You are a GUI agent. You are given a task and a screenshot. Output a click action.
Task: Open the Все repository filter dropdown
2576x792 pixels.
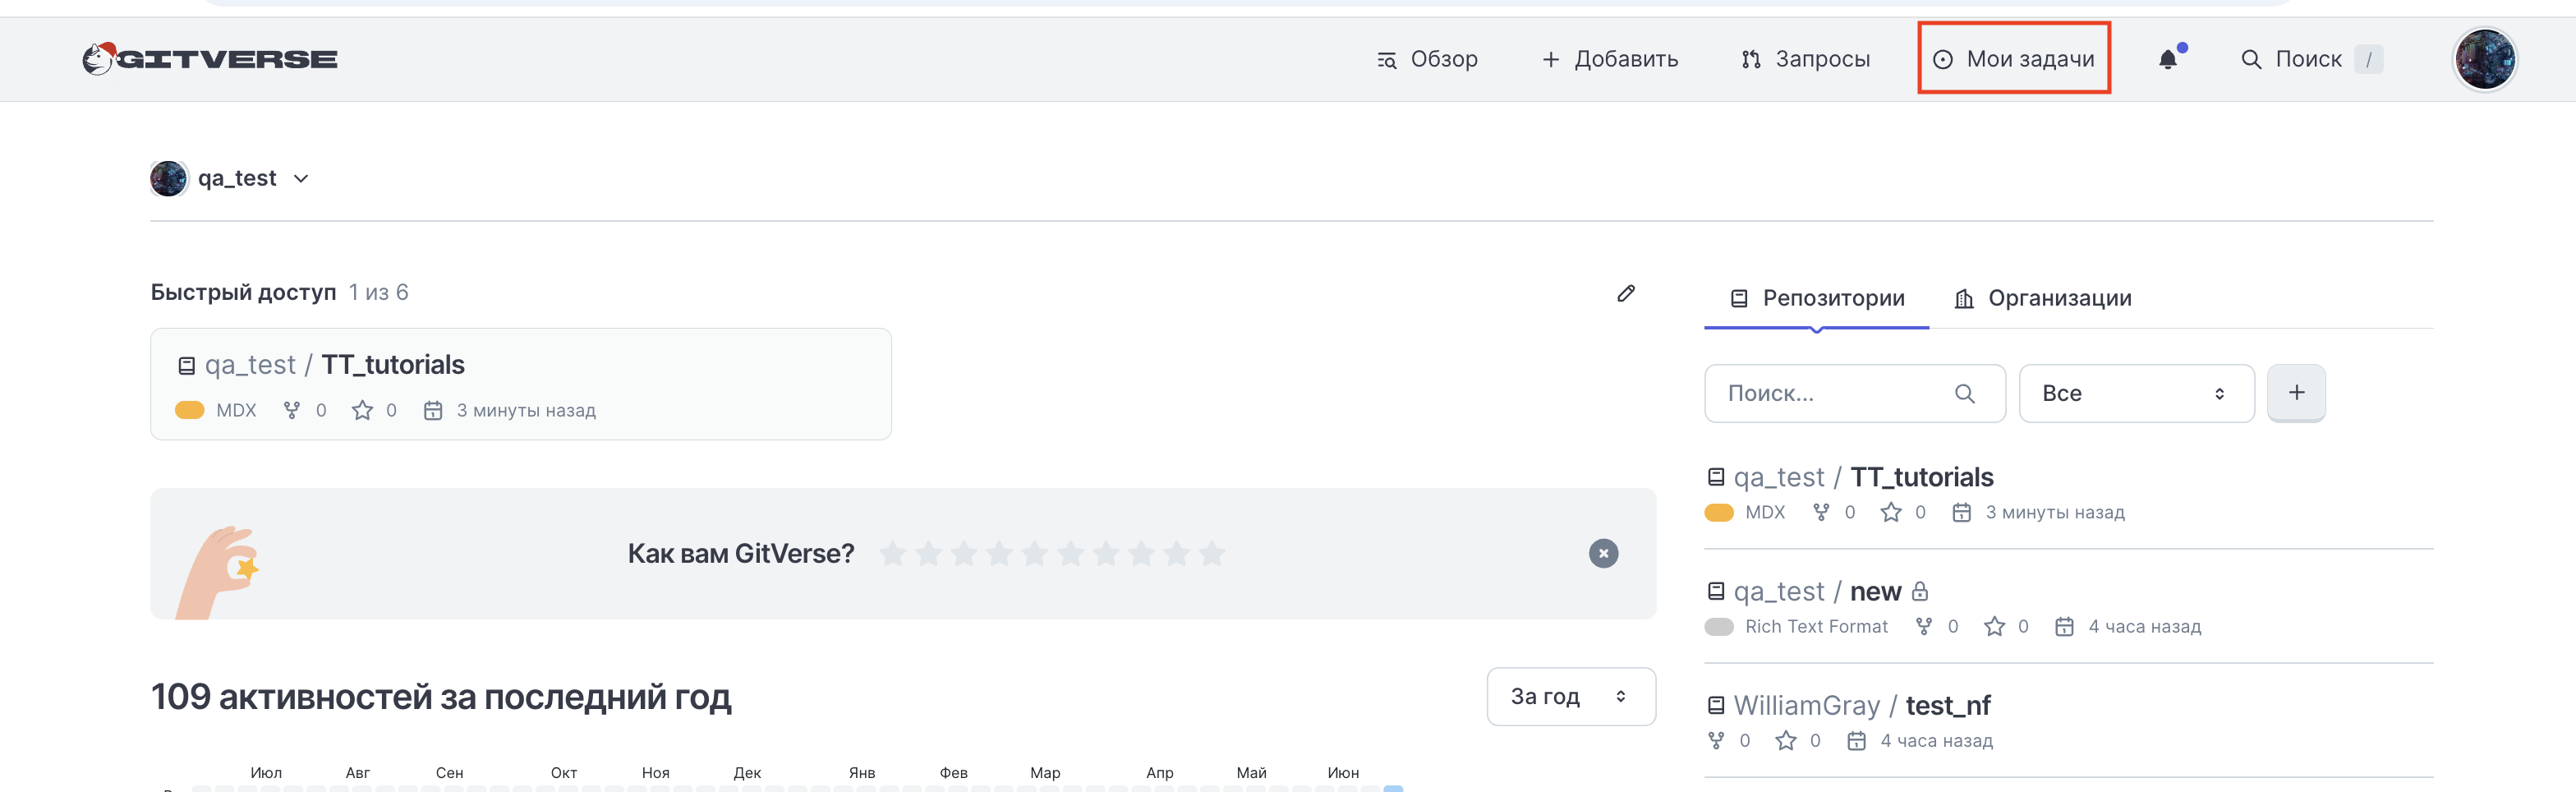coord(2136,393)
